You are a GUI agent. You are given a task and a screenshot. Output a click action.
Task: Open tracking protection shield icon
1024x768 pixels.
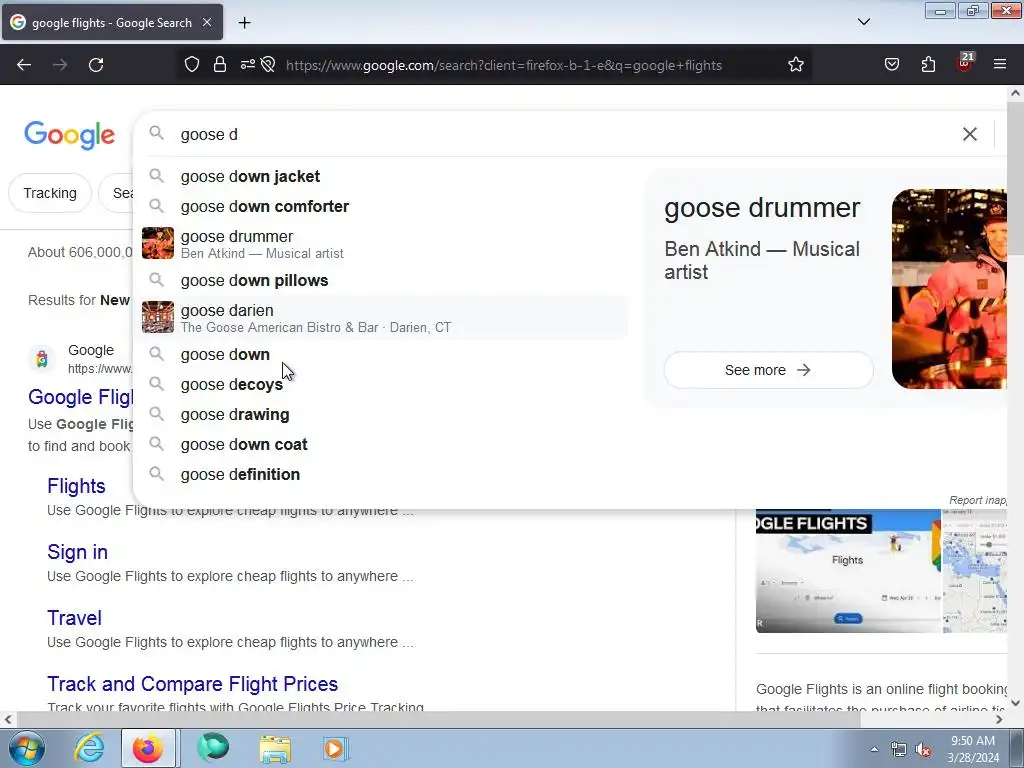point(191,65)
